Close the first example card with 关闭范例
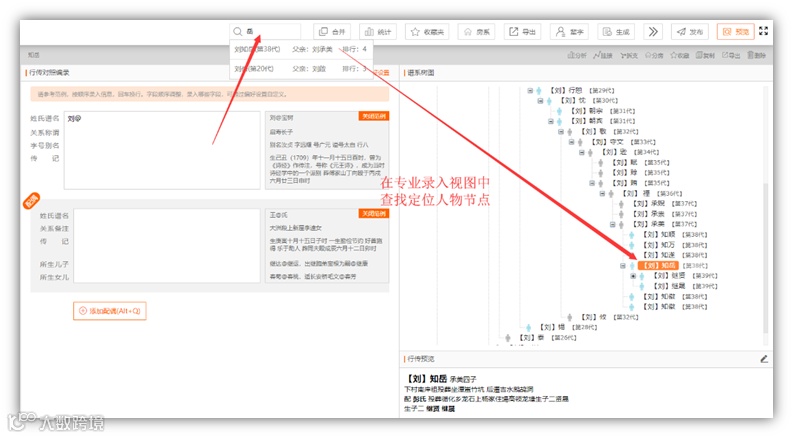 click(x=373, y=116)
